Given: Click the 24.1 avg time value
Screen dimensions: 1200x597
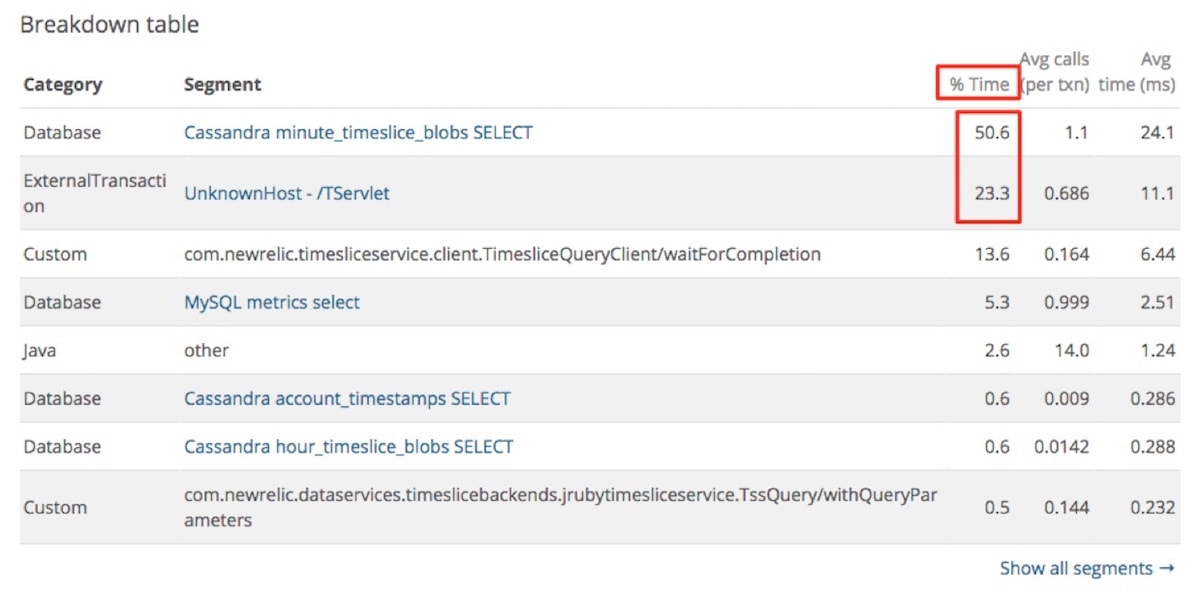Looking at the screenshot, I should (x=1157, y=132).
